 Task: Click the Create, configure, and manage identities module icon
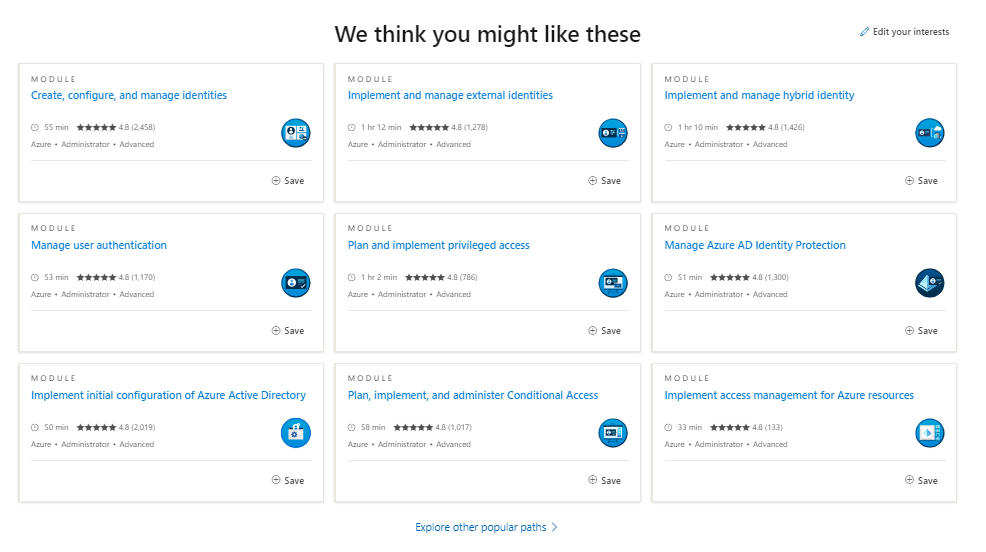[295, 133]
